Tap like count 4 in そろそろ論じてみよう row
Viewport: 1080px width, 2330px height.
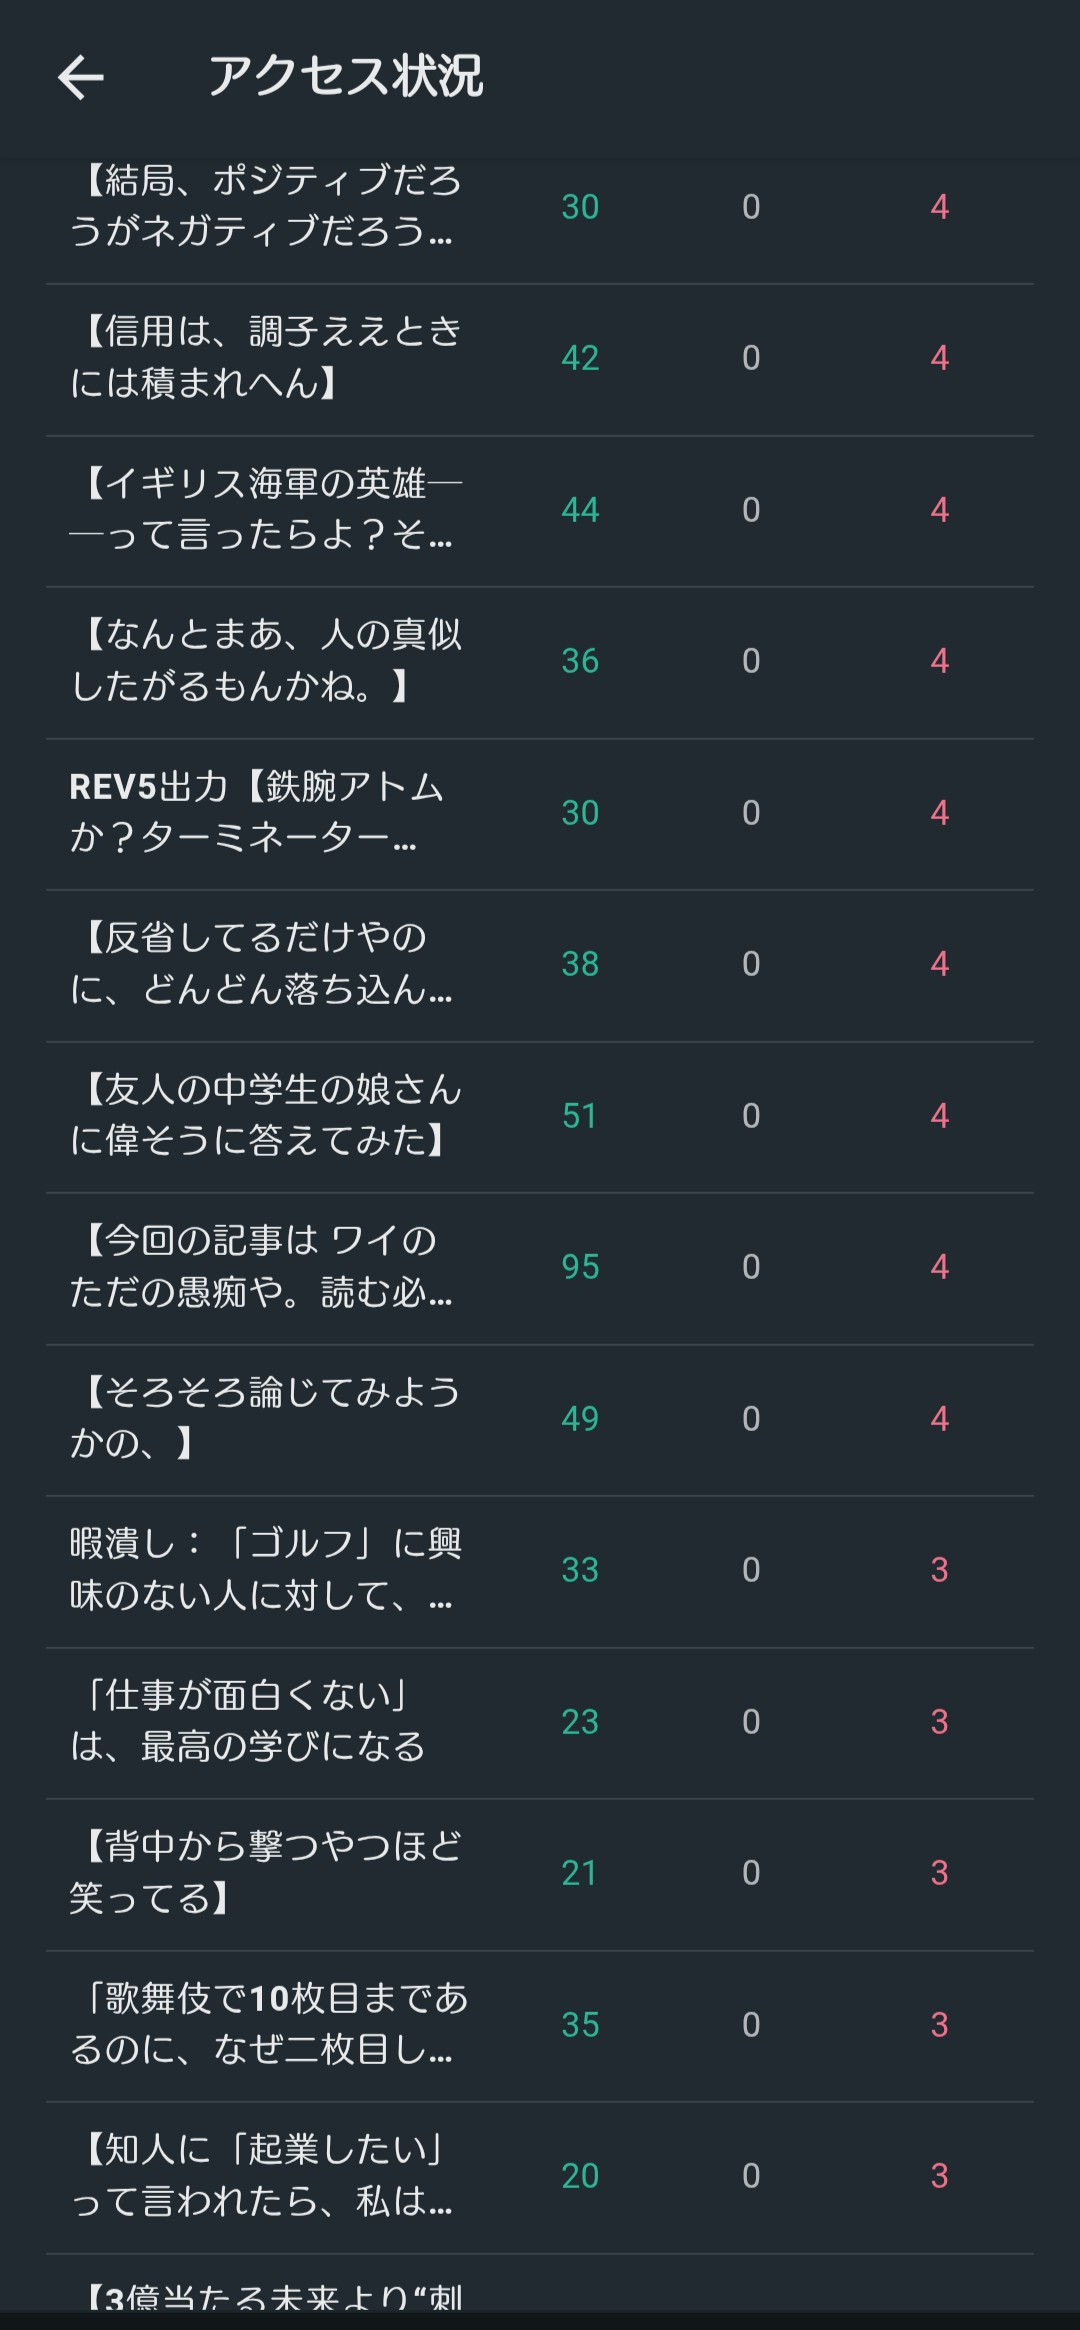(939, 1418)
